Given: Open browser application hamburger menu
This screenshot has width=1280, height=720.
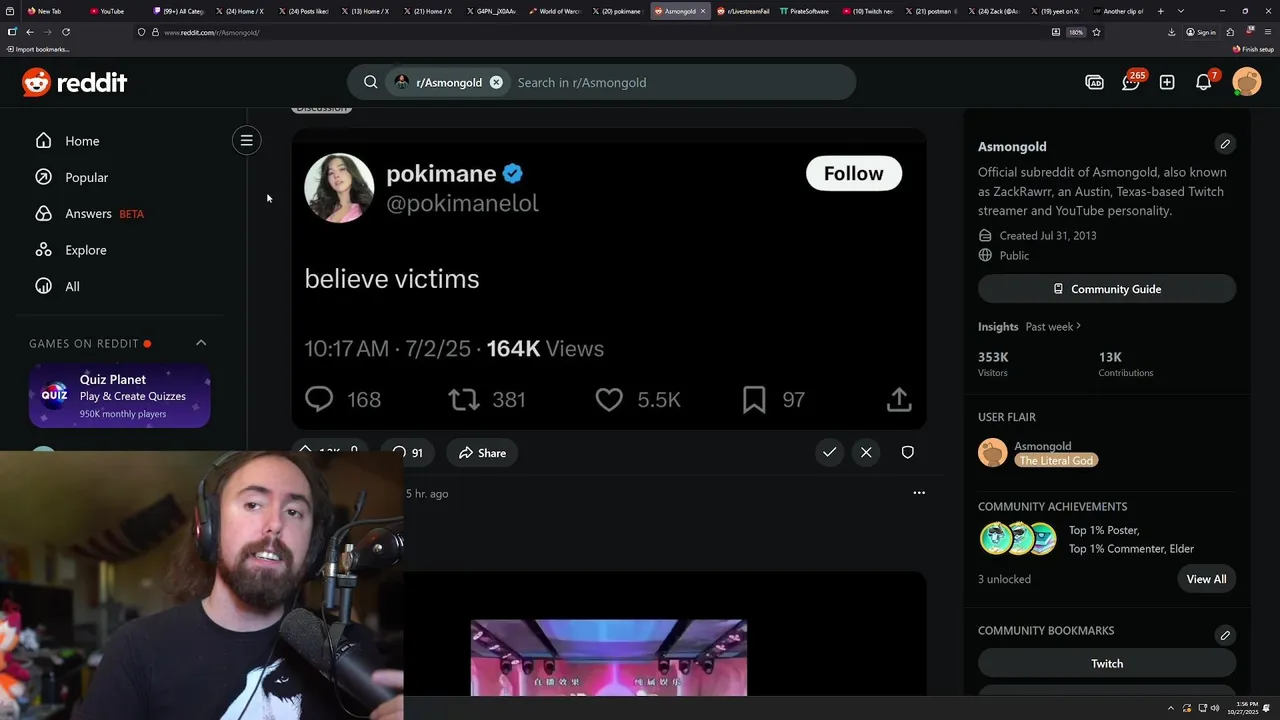Looking at the screenshot, I should pyautogui.click(x=1267, y=32).
